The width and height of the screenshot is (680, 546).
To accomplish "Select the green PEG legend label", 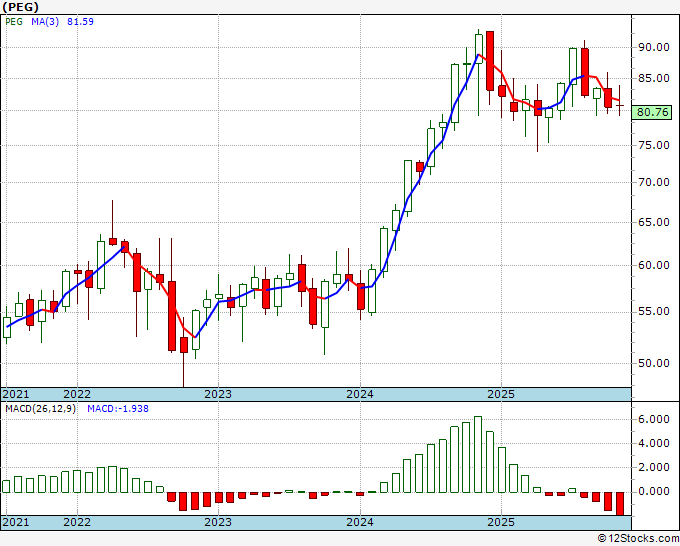I will [x=14, y=22].
